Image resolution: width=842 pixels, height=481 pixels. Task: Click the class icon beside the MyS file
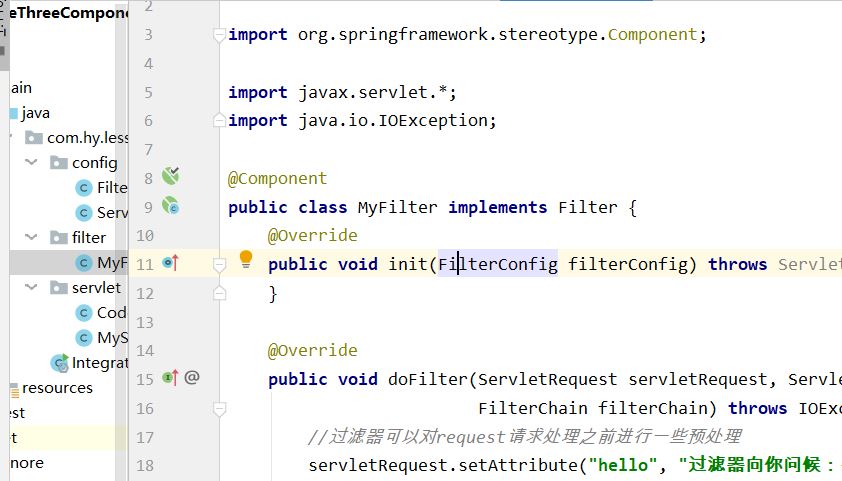pos(83,338)
